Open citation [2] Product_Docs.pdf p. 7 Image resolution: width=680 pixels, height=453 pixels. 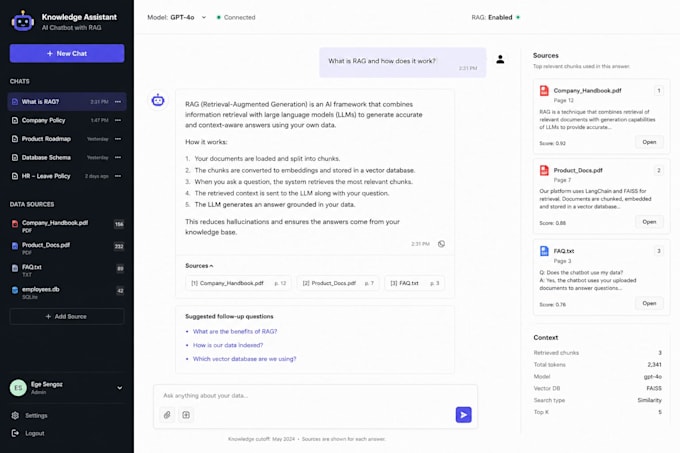tap(338, 283)
